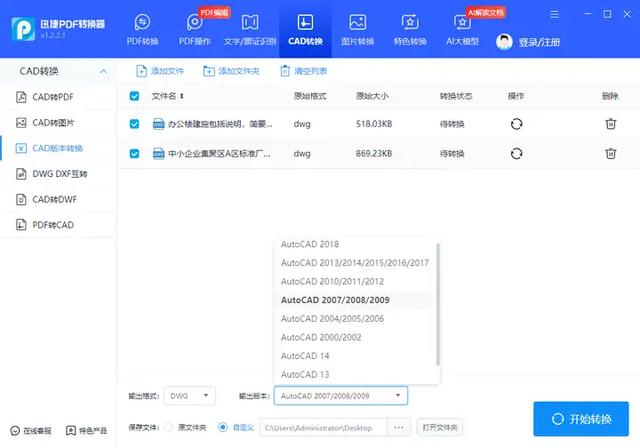Click the 添加文件 button

pyautogui.click(x=160, y=71)
